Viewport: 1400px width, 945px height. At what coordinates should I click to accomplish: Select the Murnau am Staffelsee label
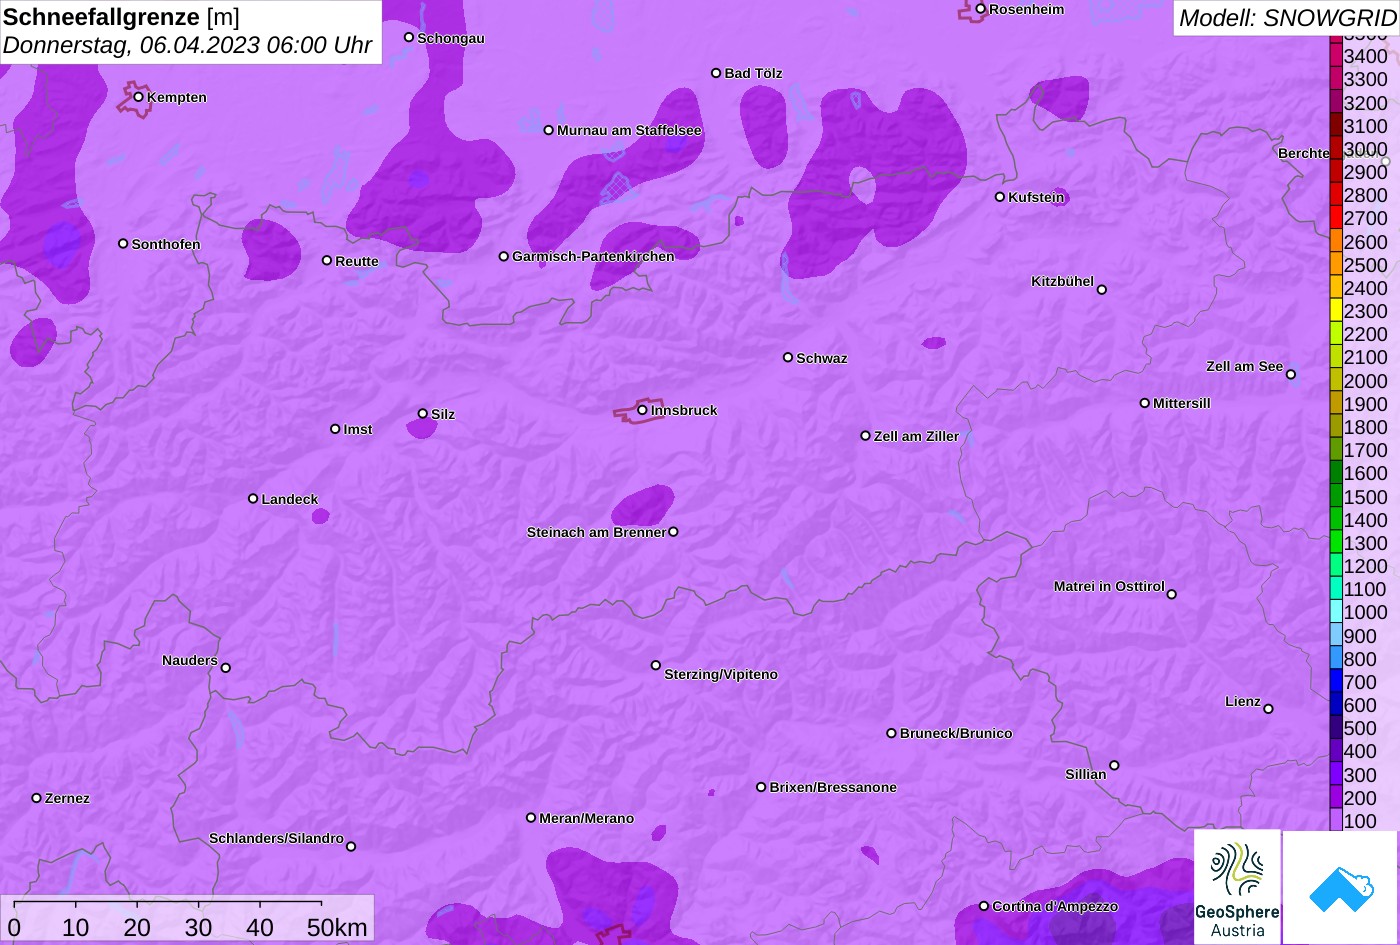point(629,130)
